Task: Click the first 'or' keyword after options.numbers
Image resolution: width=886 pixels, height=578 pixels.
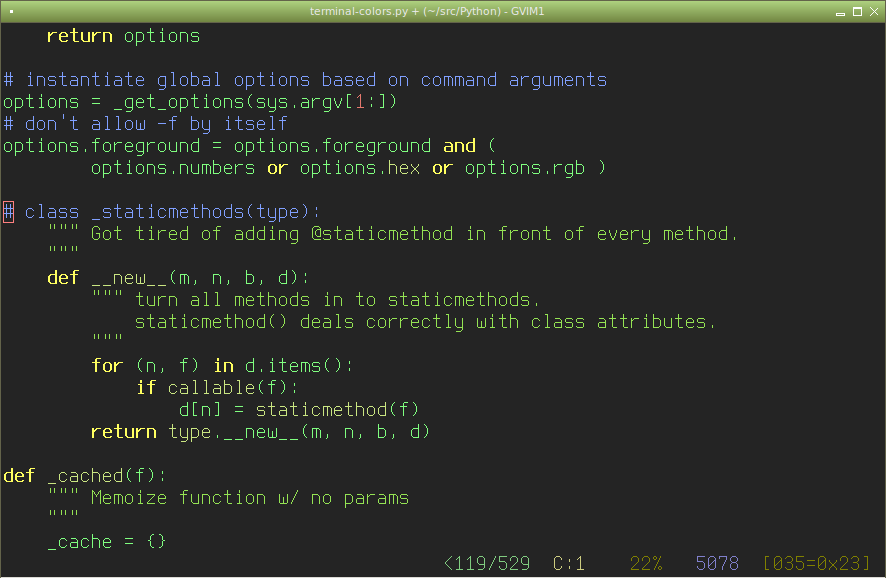Action: 277,168
